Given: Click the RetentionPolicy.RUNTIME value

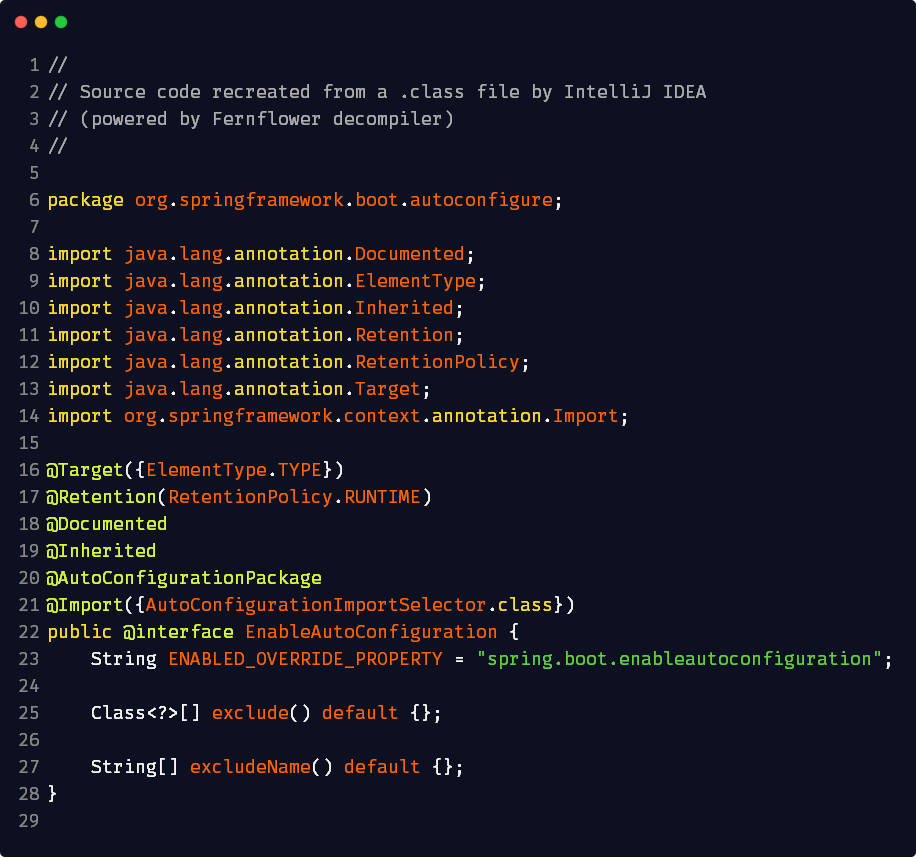Looking at the screenshot, I should pyautogui.click(x=298, y=496).
